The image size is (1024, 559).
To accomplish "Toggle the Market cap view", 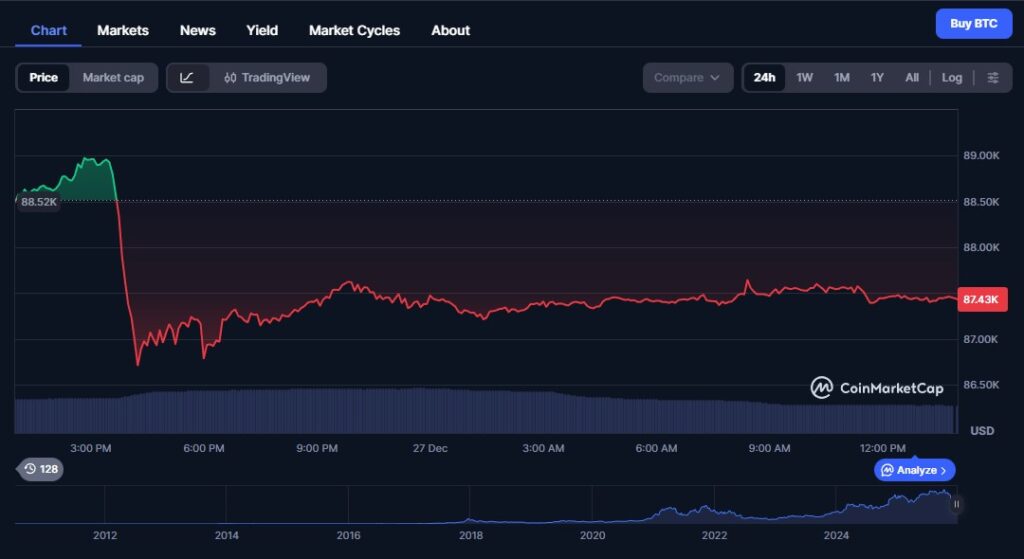I will (113, 78).
